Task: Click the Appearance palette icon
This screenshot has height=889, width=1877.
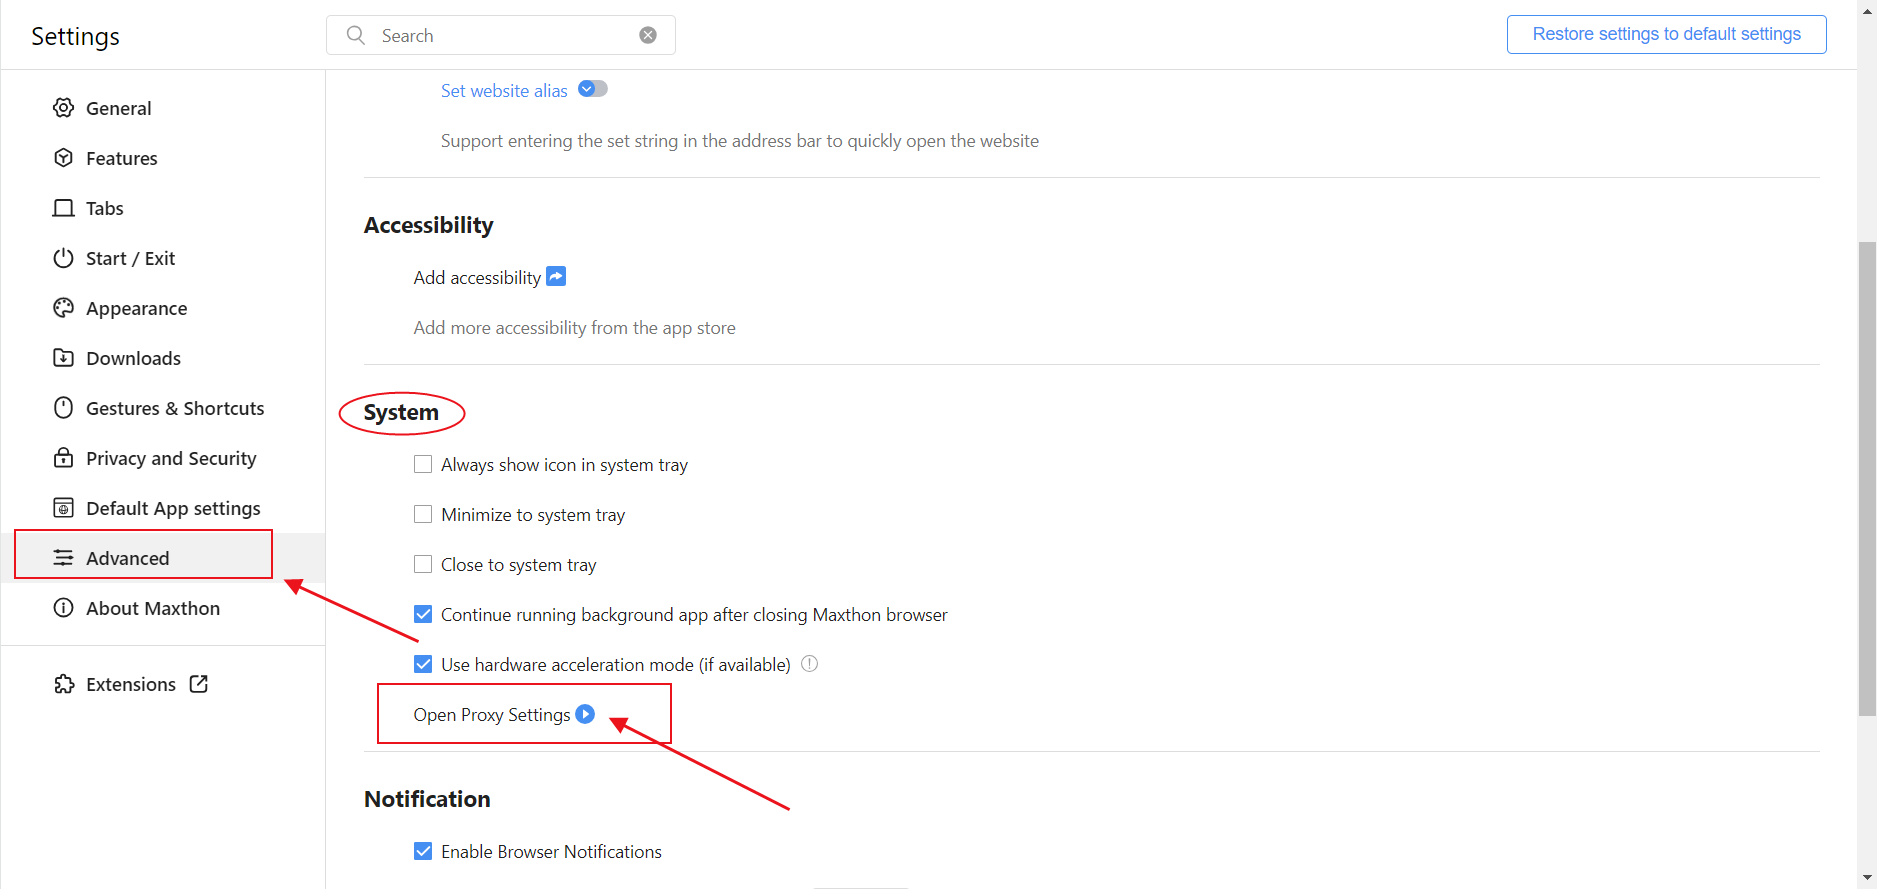Action: point(64,308)
